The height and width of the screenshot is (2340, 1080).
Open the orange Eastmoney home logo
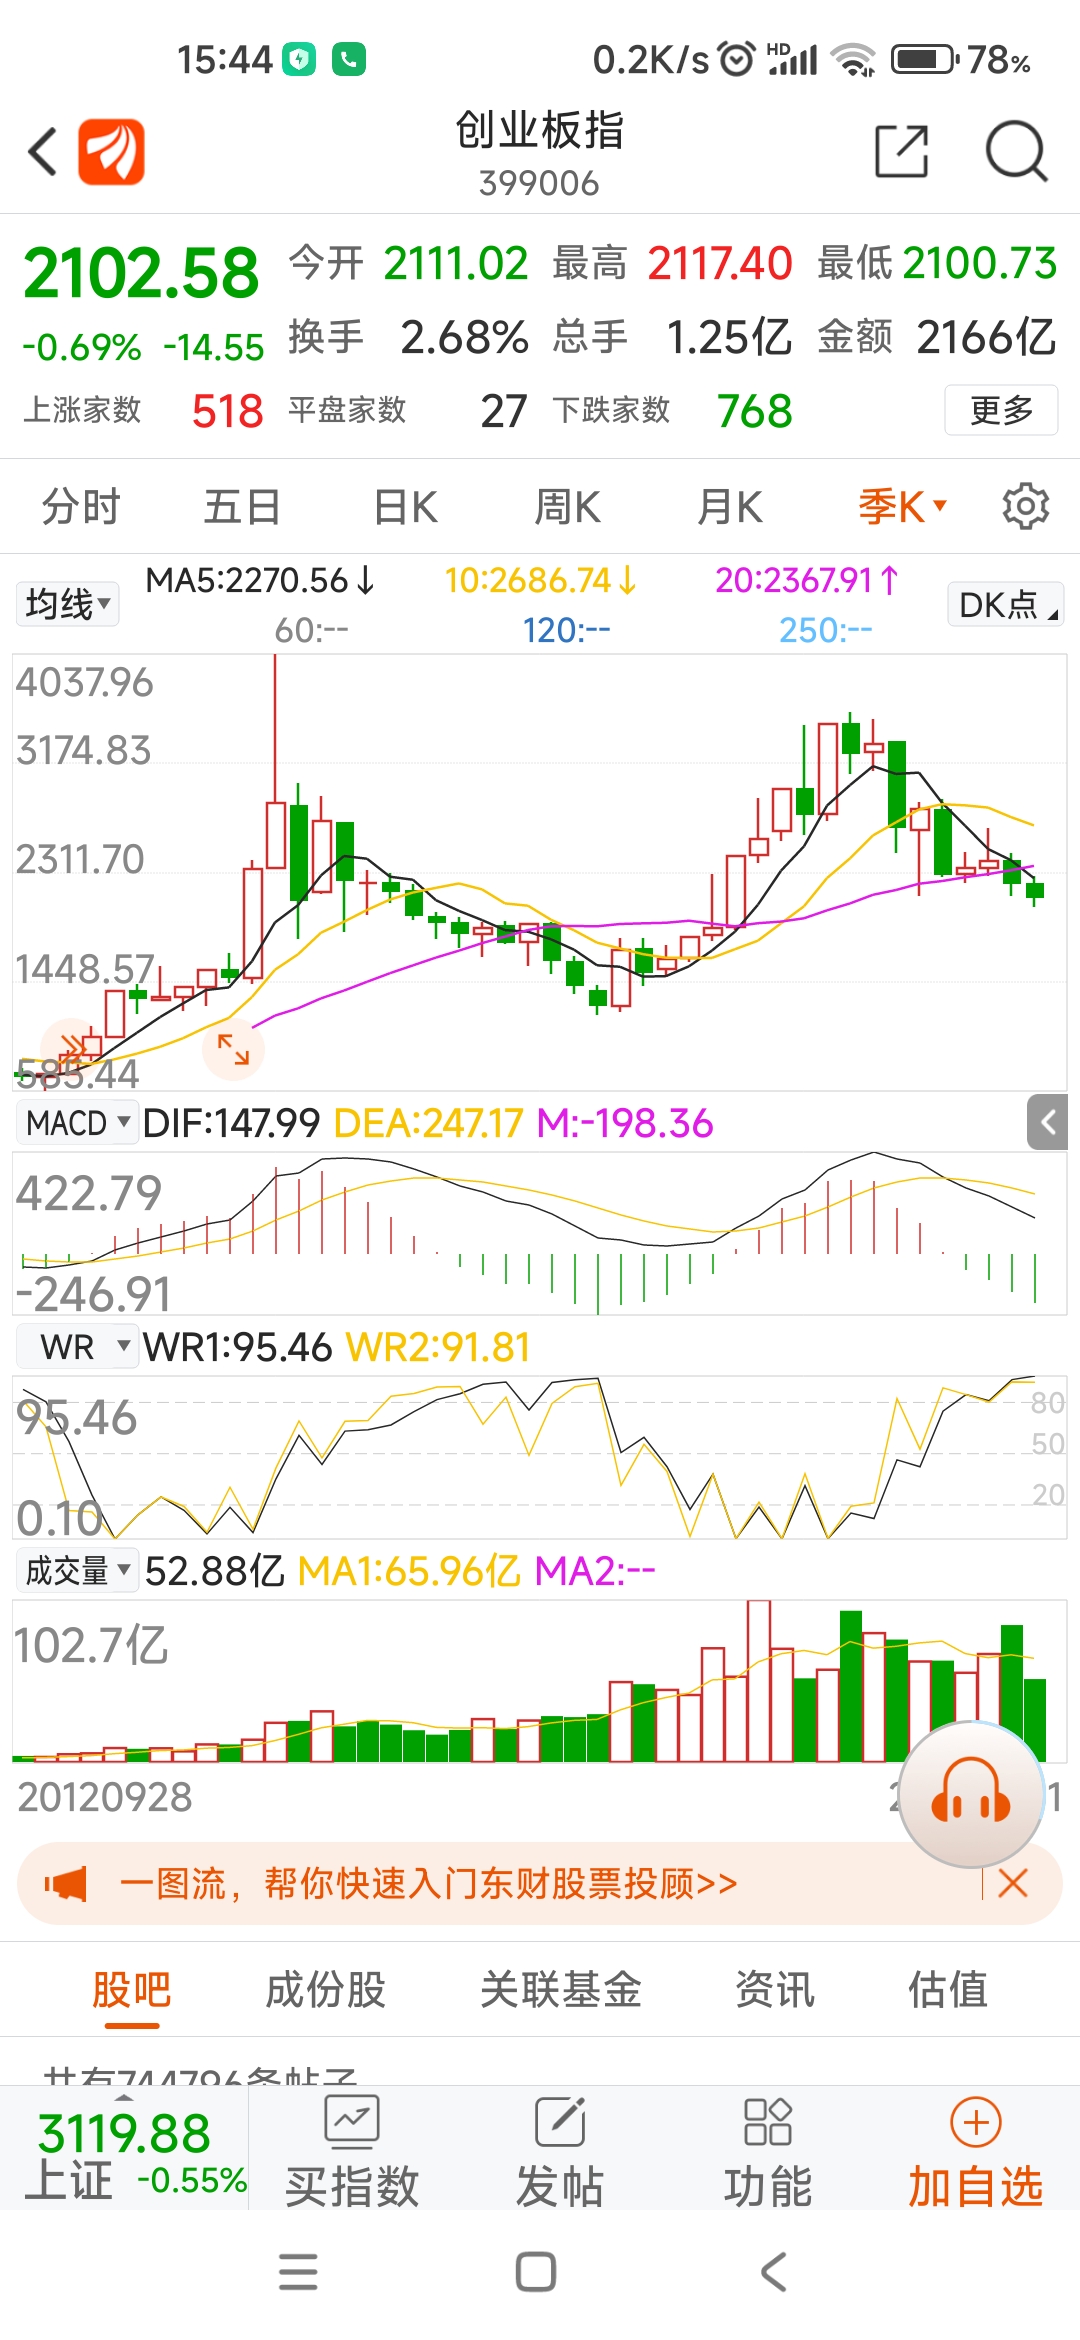click(111, 152)
